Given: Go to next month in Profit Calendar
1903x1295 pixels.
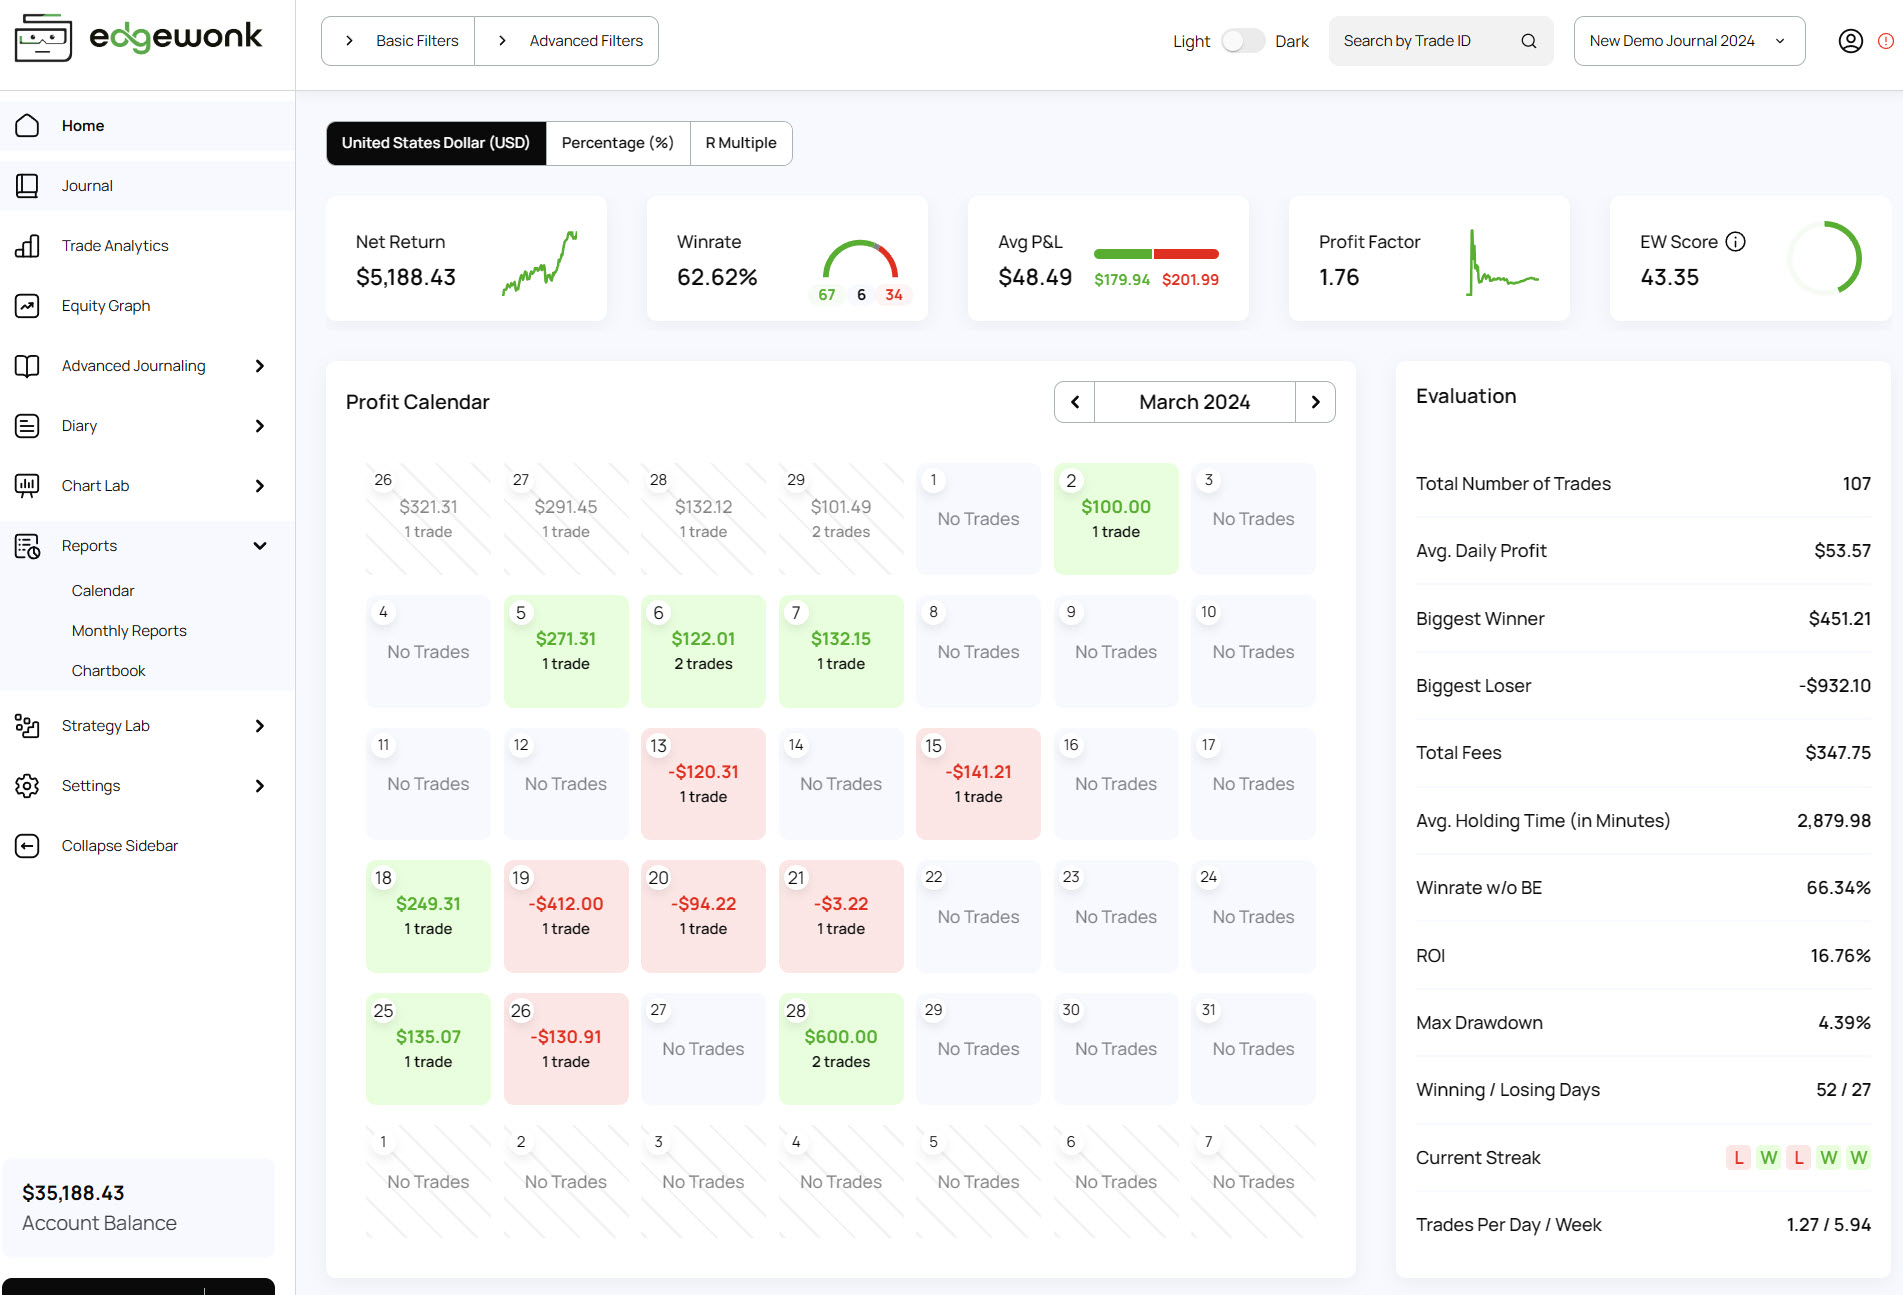Looking at the screenshot, I should coord(1315,402).
